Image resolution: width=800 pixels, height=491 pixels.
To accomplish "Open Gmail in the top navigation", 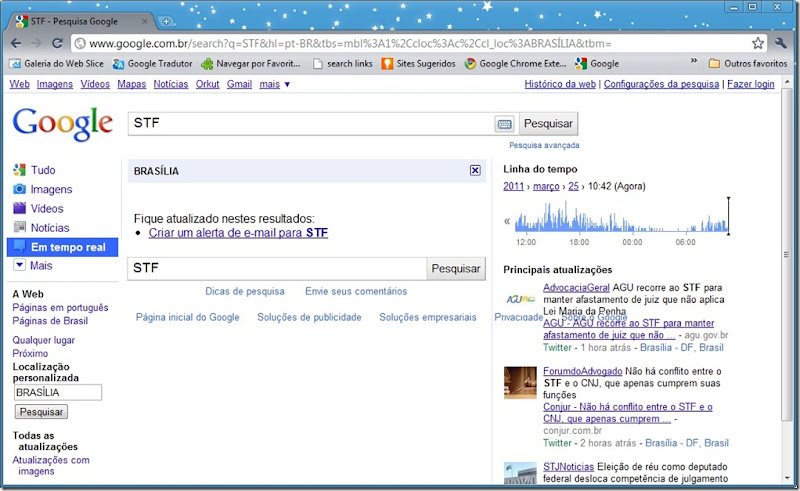I will click(x=239, y=84).
